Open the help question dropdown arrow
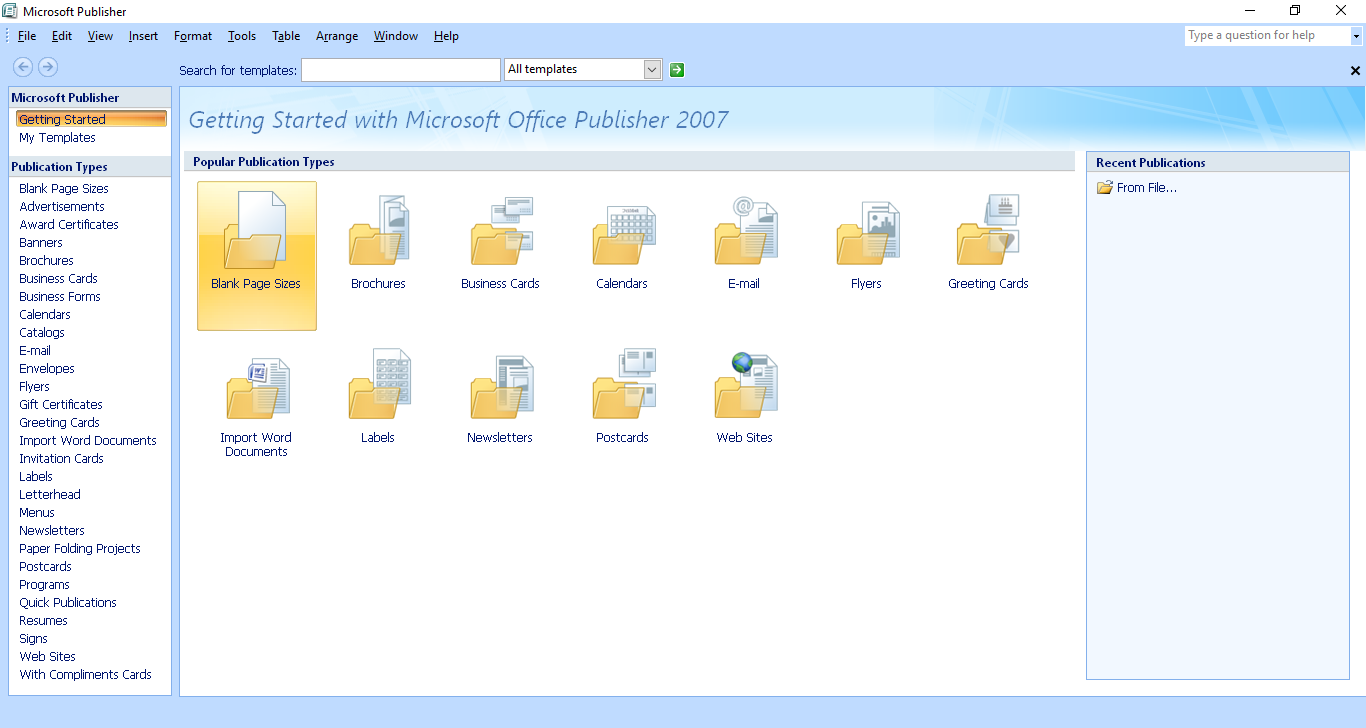 tap(1356, 36)
